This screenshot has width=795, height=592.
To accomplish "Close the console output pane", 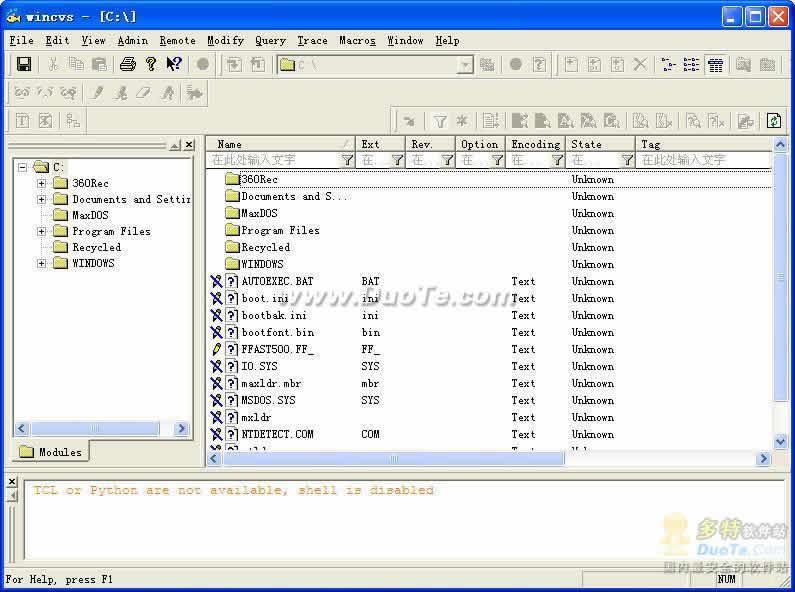I will coord(12,482).
